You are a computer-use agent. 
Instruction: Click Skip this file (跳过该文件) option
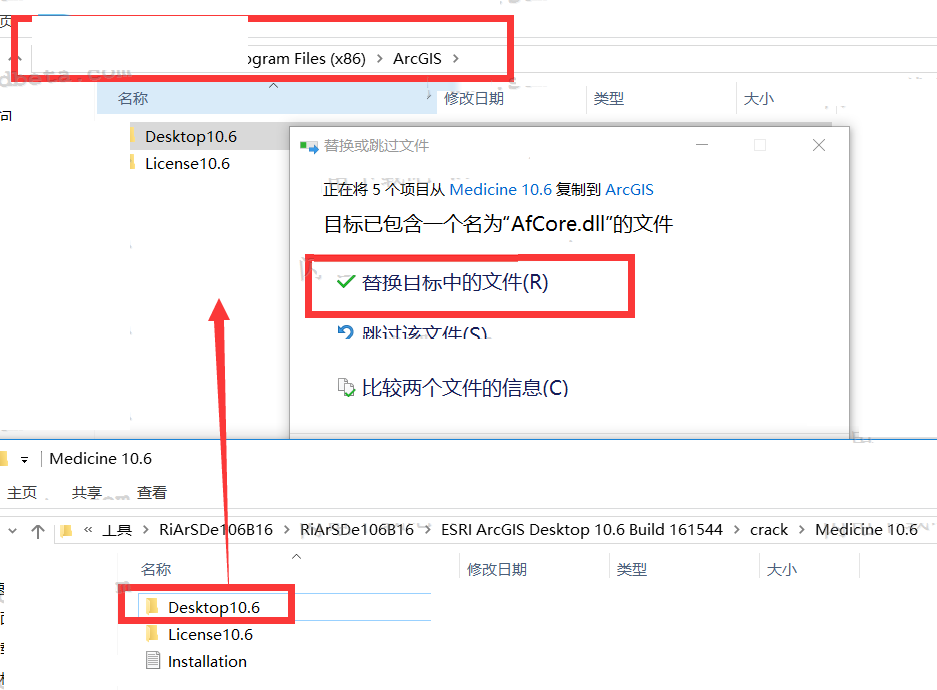pyautogui.click(x=424, y=331)
